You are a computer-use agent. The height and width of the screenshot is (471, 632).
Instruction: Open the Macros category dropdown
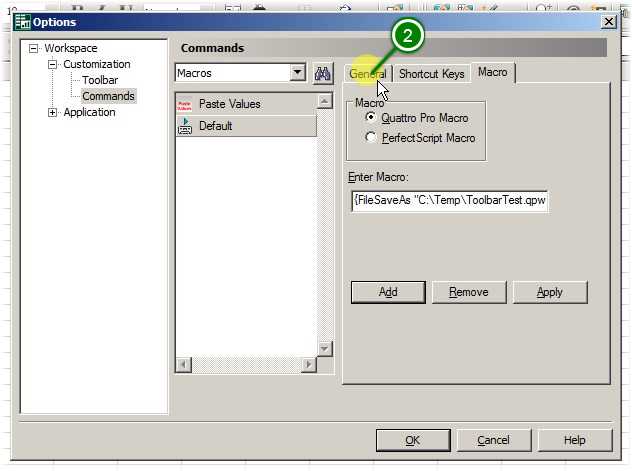297,73
